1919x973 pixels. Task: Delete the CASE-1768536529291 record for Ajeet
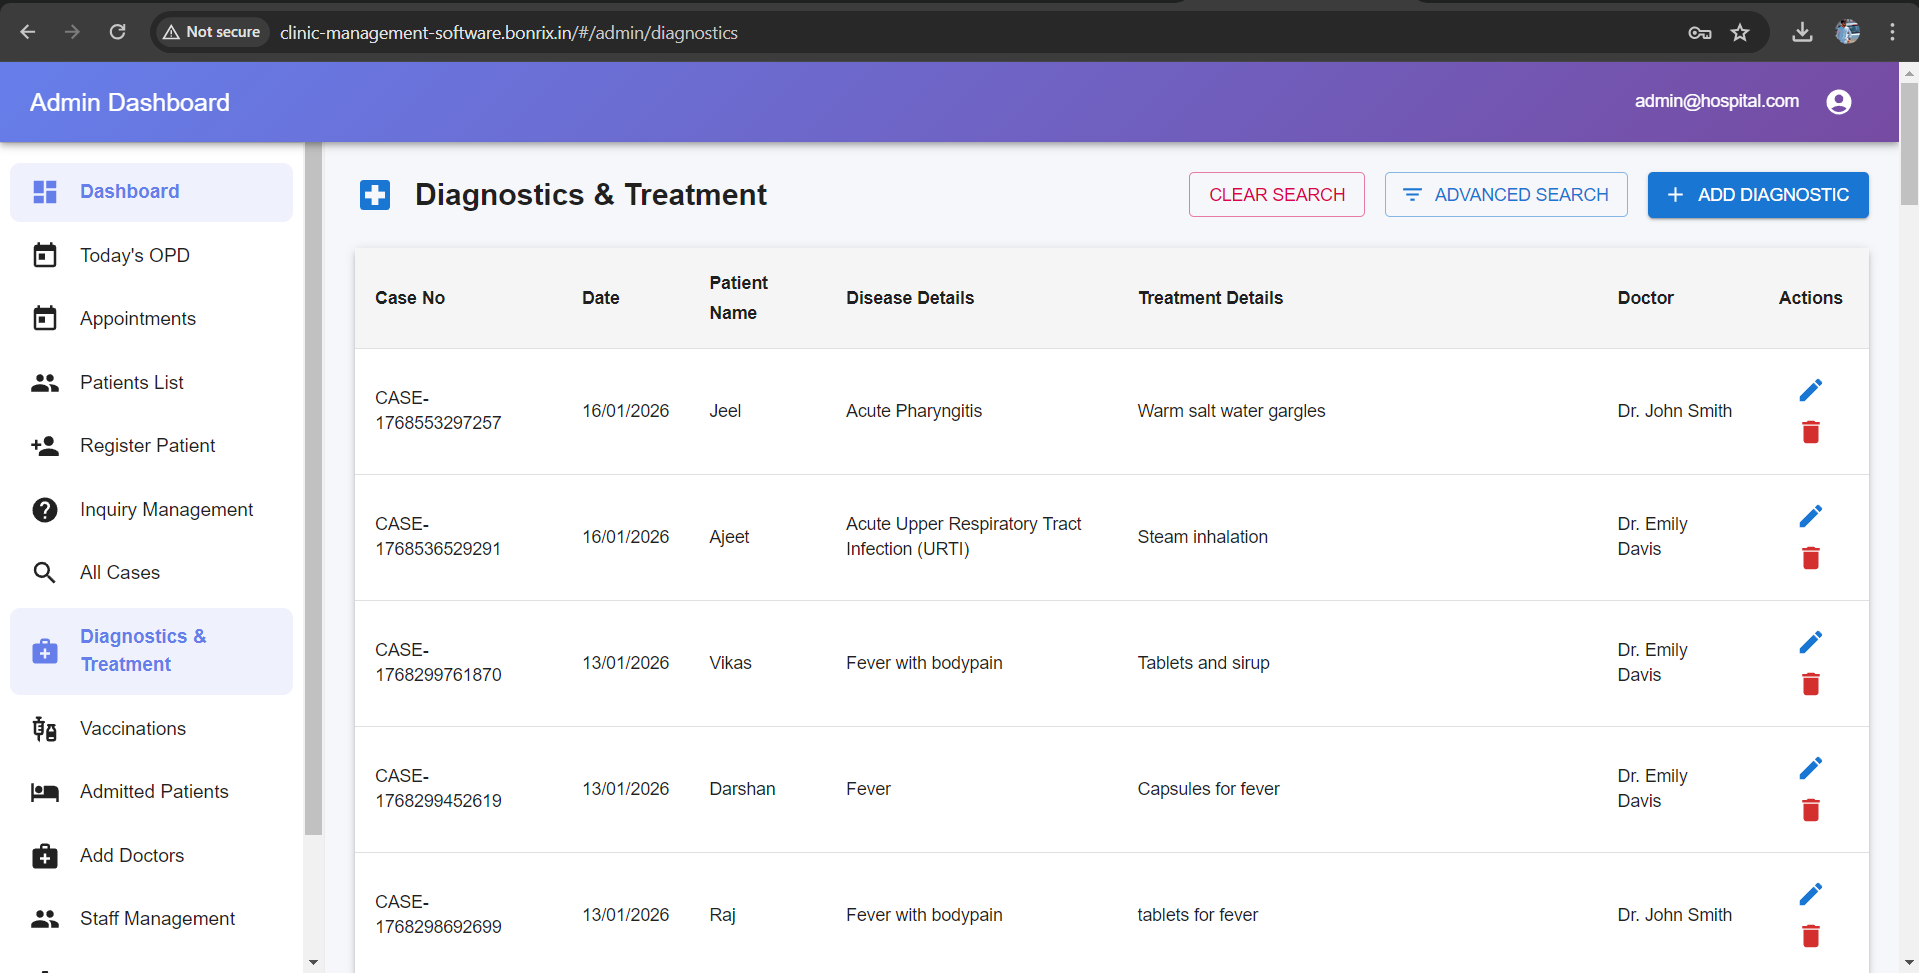pyautogui.click(x=1811, y=558)
